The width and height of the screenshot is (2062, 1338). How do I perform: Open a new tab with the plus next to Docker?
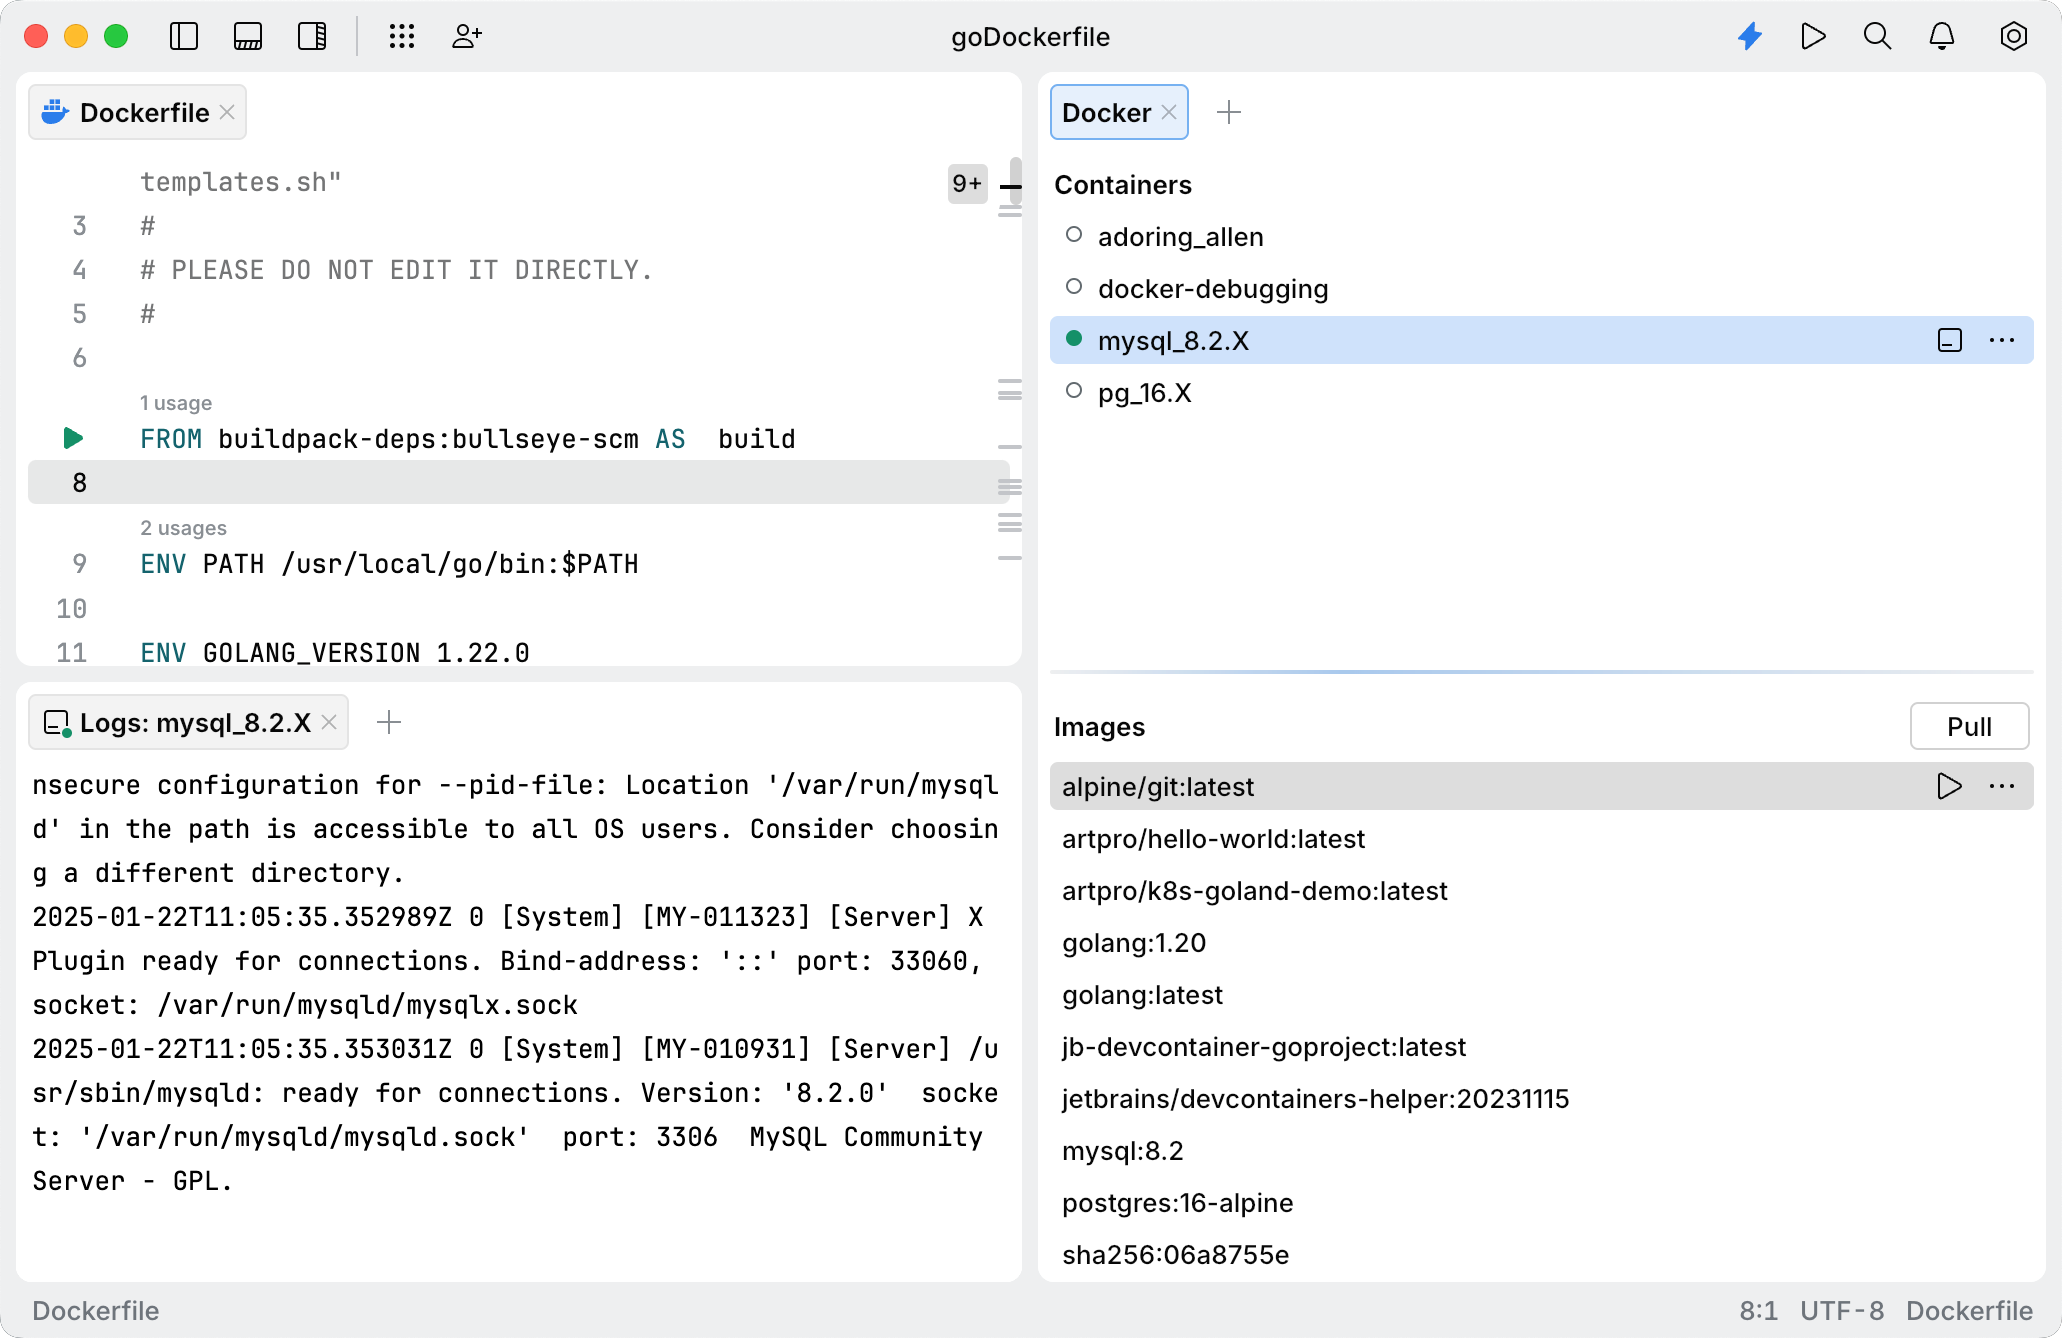click(x=1229, y=112)
